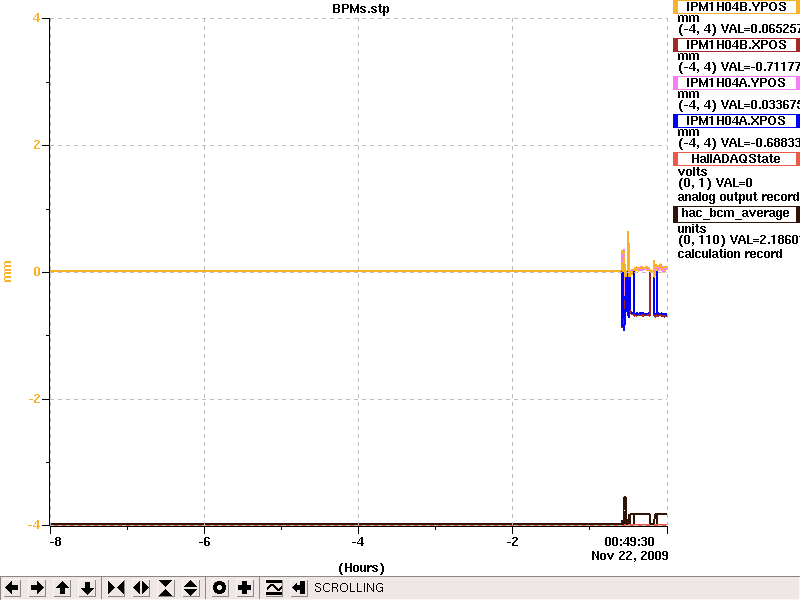Click the waveform refresh toolbar icon
The height and width of the screenshot is (600, 800).
pos(274,588)
